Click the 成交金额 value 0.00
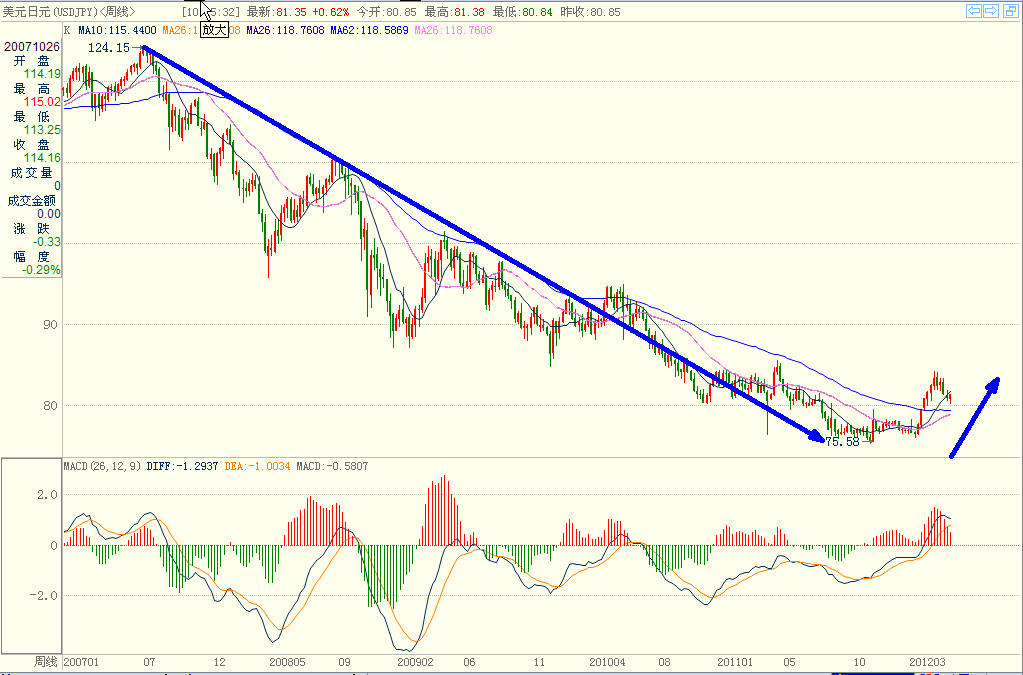Screen dimensions: 1023x675 click(48, 214)
